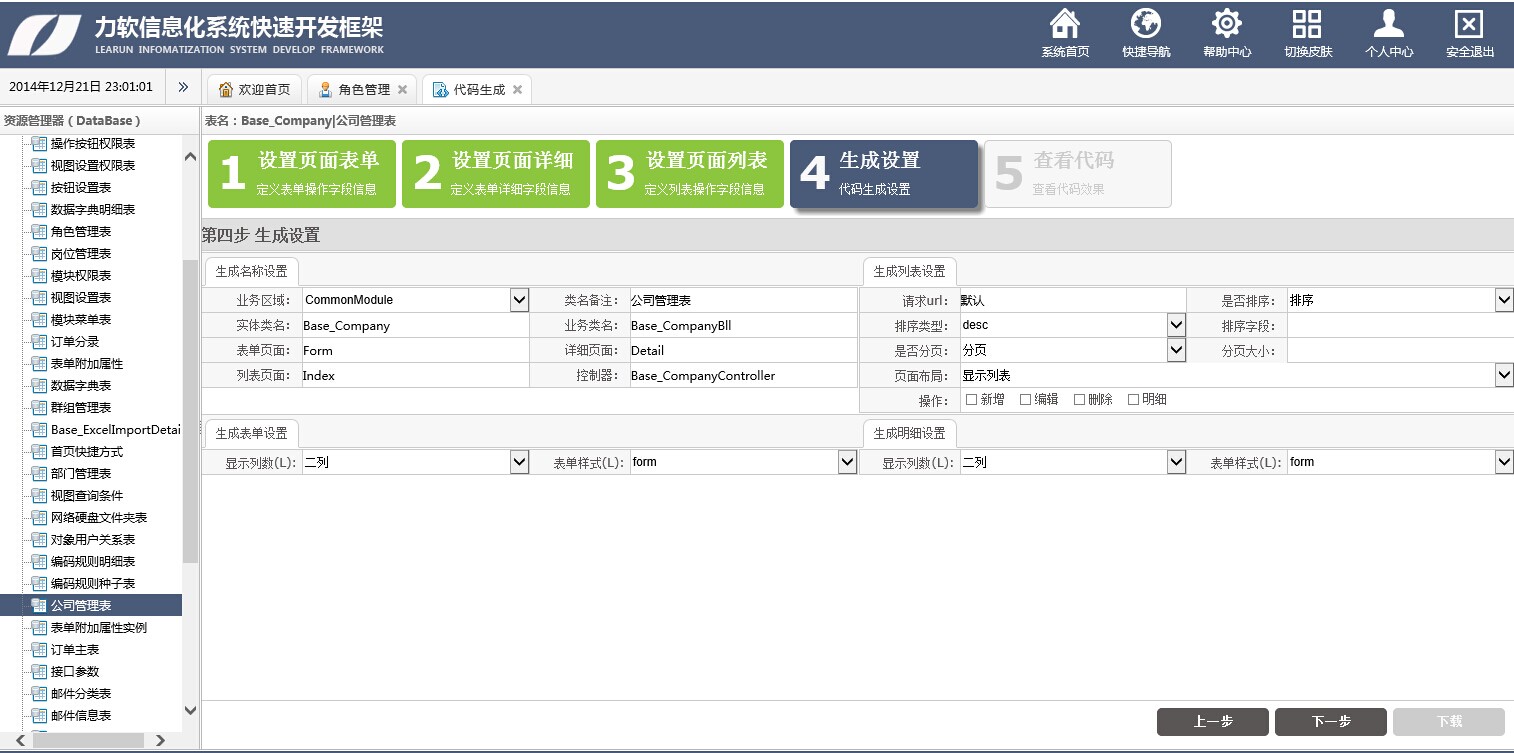1514x753 pixels.
Task: Select 订单主表 in the tree
Action: coord(75,649)
